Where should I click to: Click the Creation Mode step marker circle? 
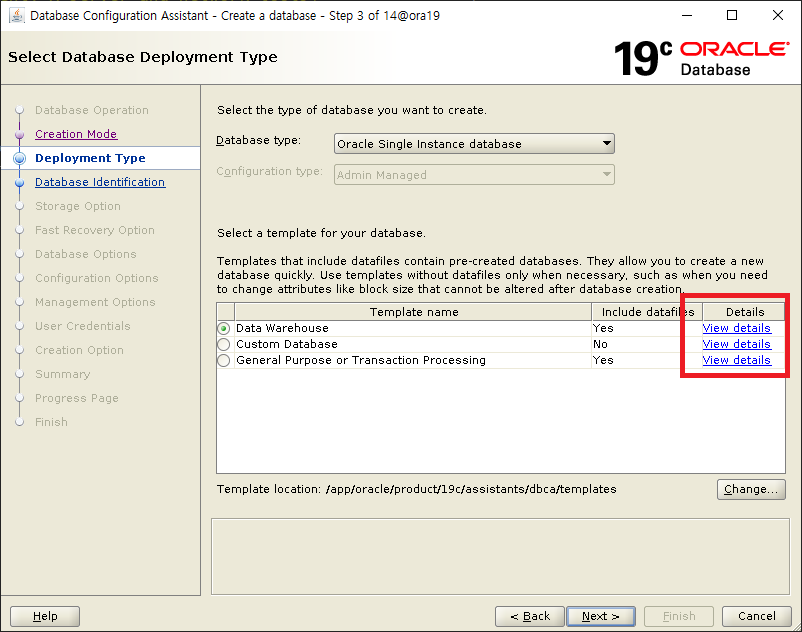[19, 134]
